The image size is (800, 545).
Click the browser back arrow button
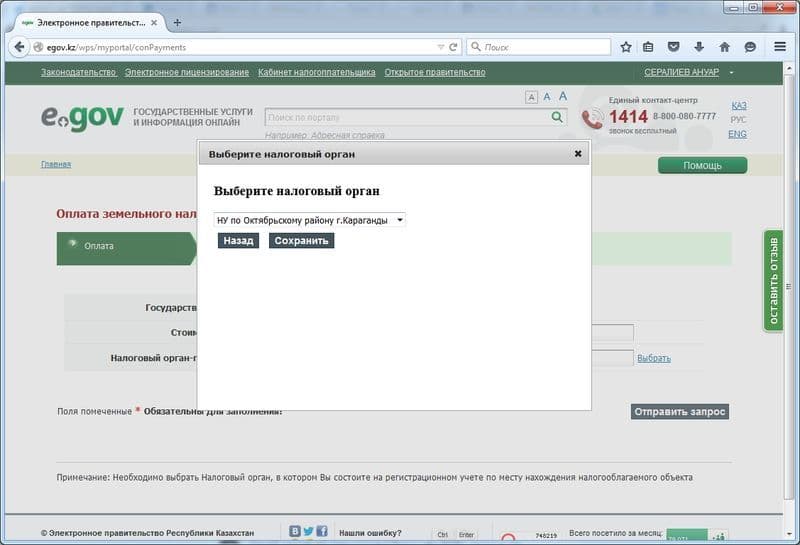pyautogui.click(x=19, y=47)
